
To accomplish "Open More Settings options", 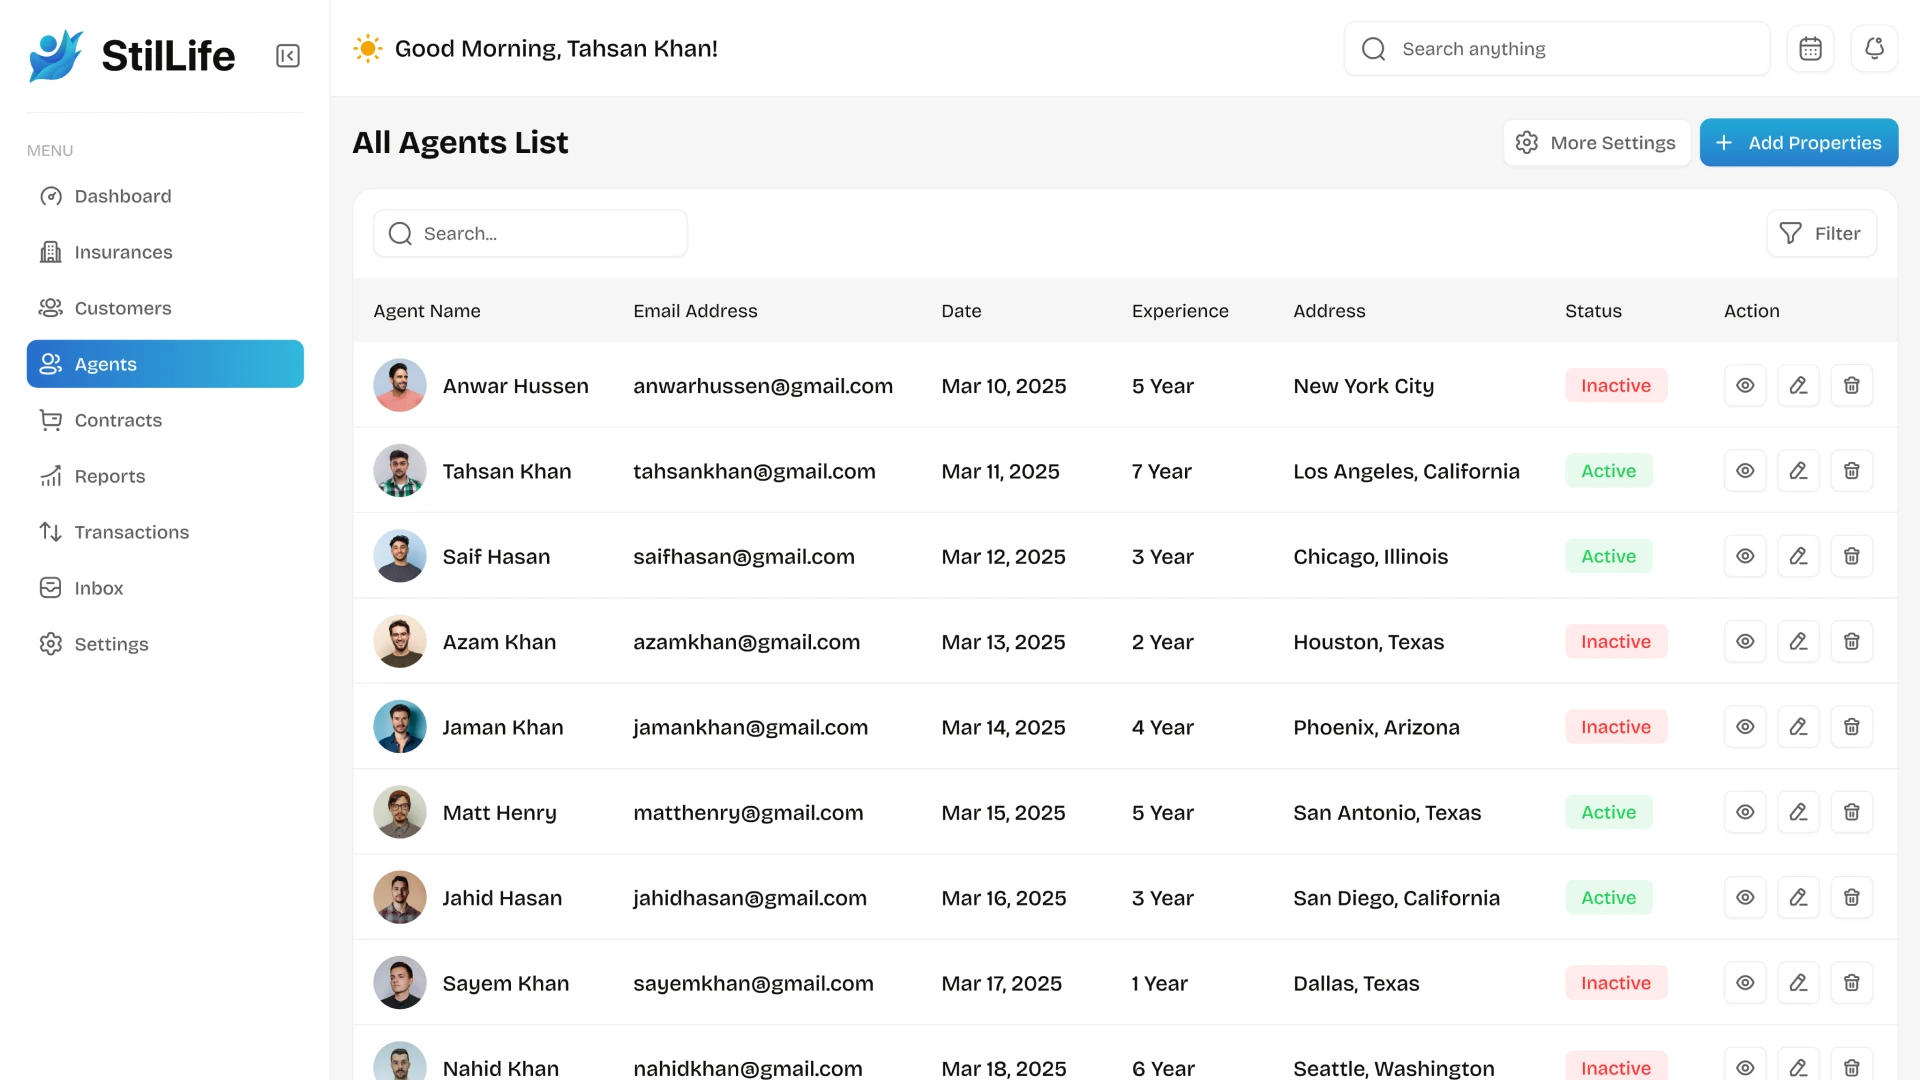I will pyautogui.click(x=1596, y=143).
